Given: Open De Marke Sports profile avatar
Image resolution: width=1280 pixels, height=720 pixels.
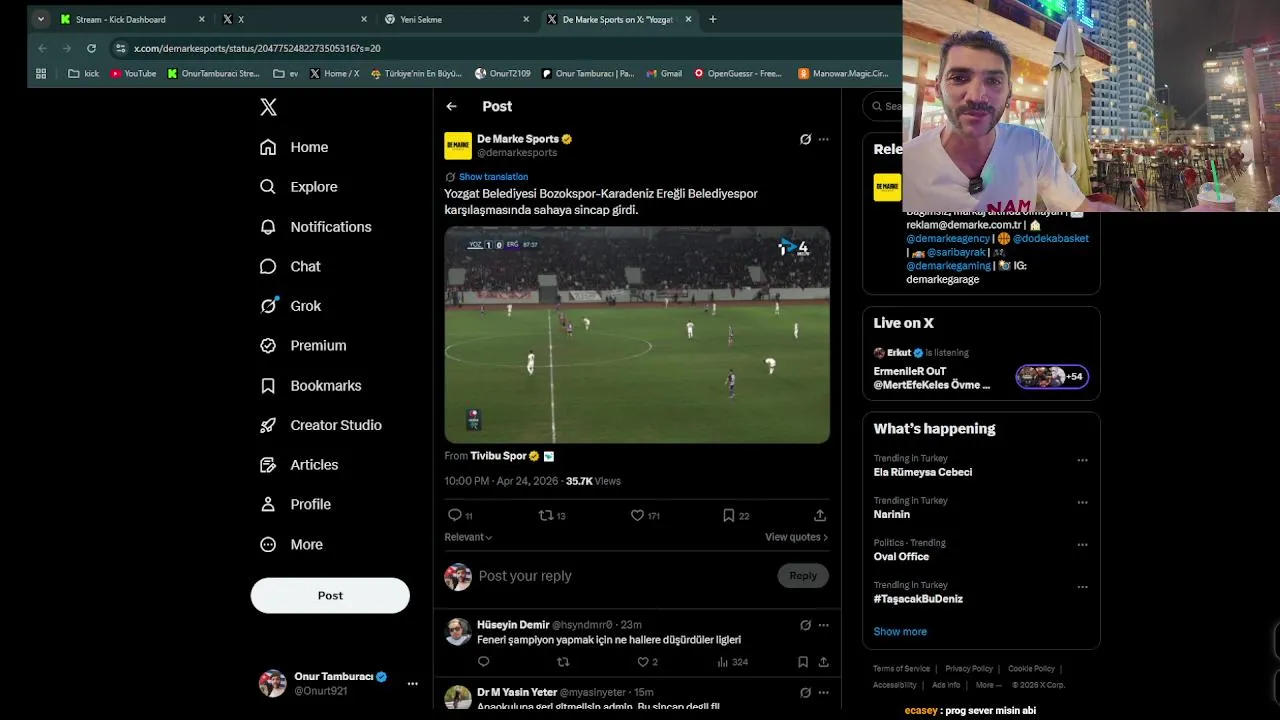Looking at the screenshot, I should pyautogui.click(x=458, y=146).
